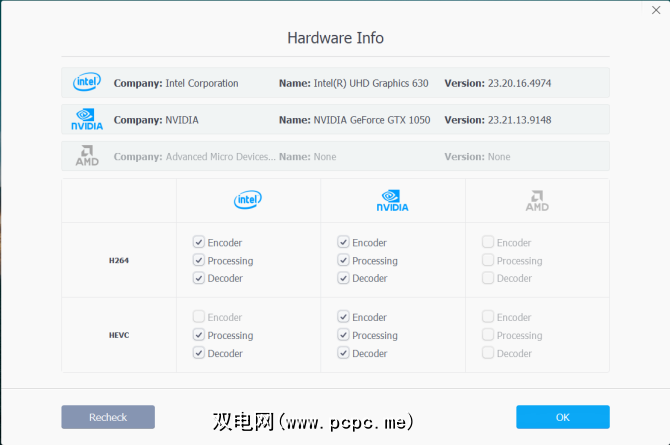Select the H264 row label
Viewport: 670px width, 445px height.
[119, 260]
